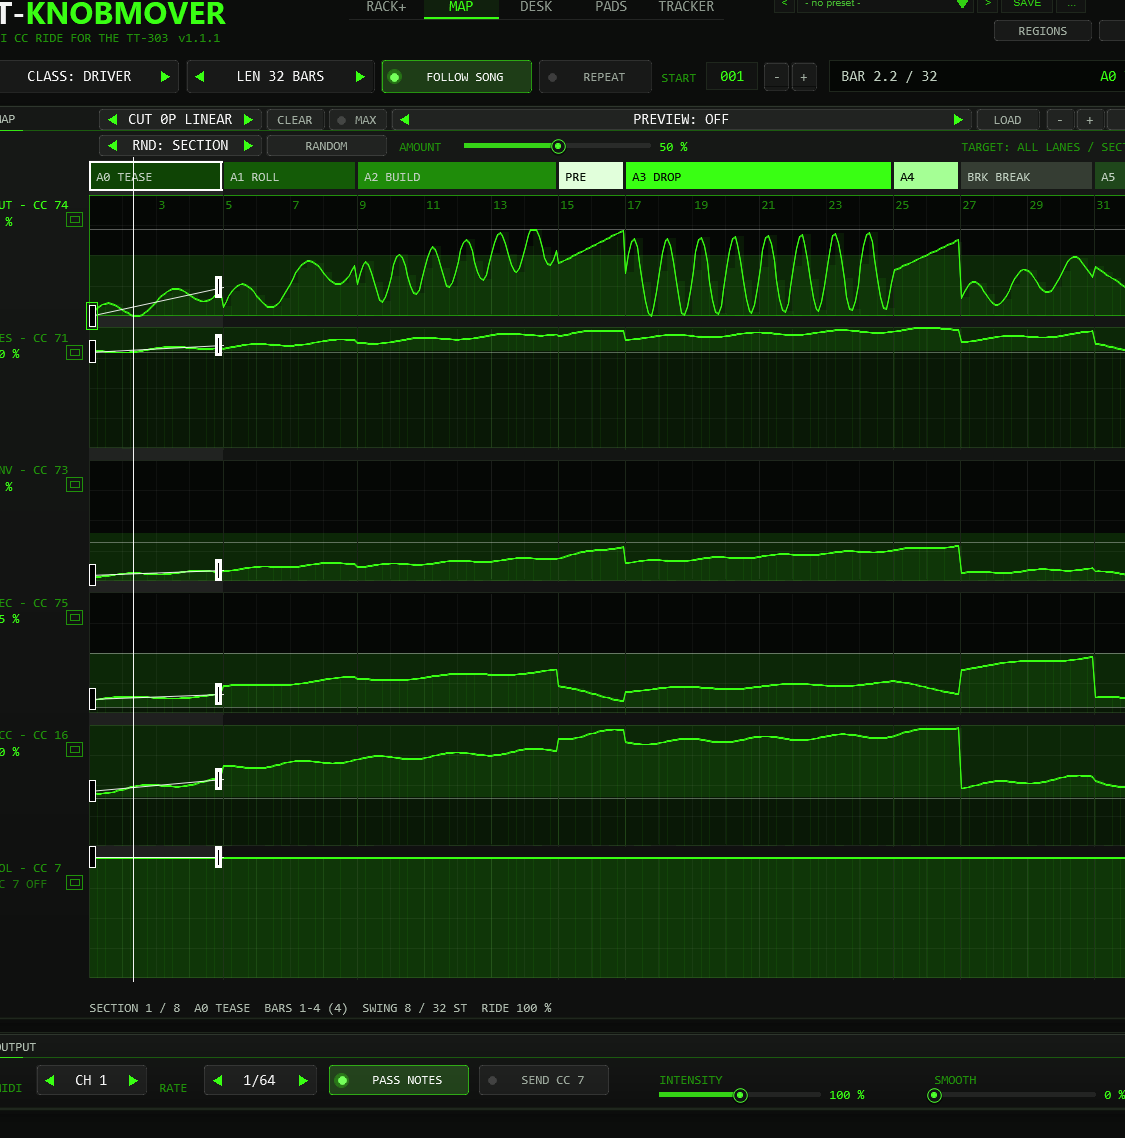Switch to the DESK tab
This screenshot has width=1125, height=1138.
[x=536, y=7]
